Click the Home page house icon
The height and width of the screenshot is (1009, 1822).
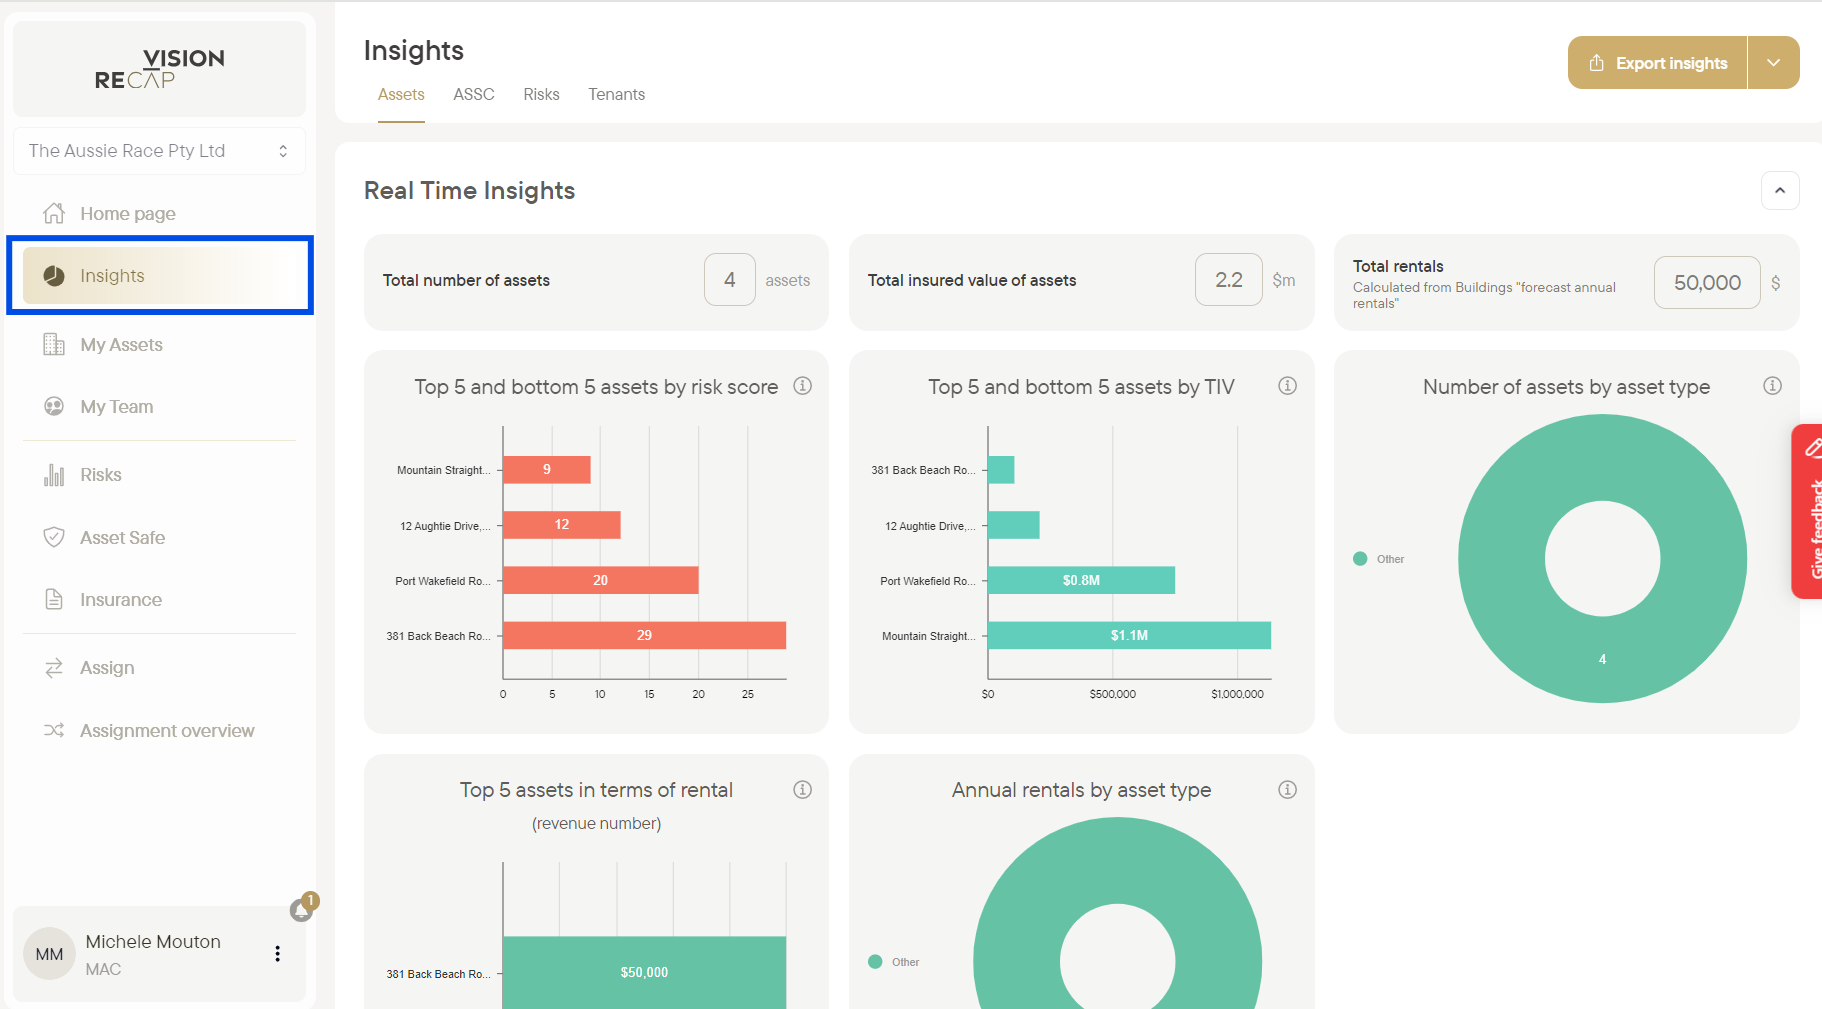54,213
